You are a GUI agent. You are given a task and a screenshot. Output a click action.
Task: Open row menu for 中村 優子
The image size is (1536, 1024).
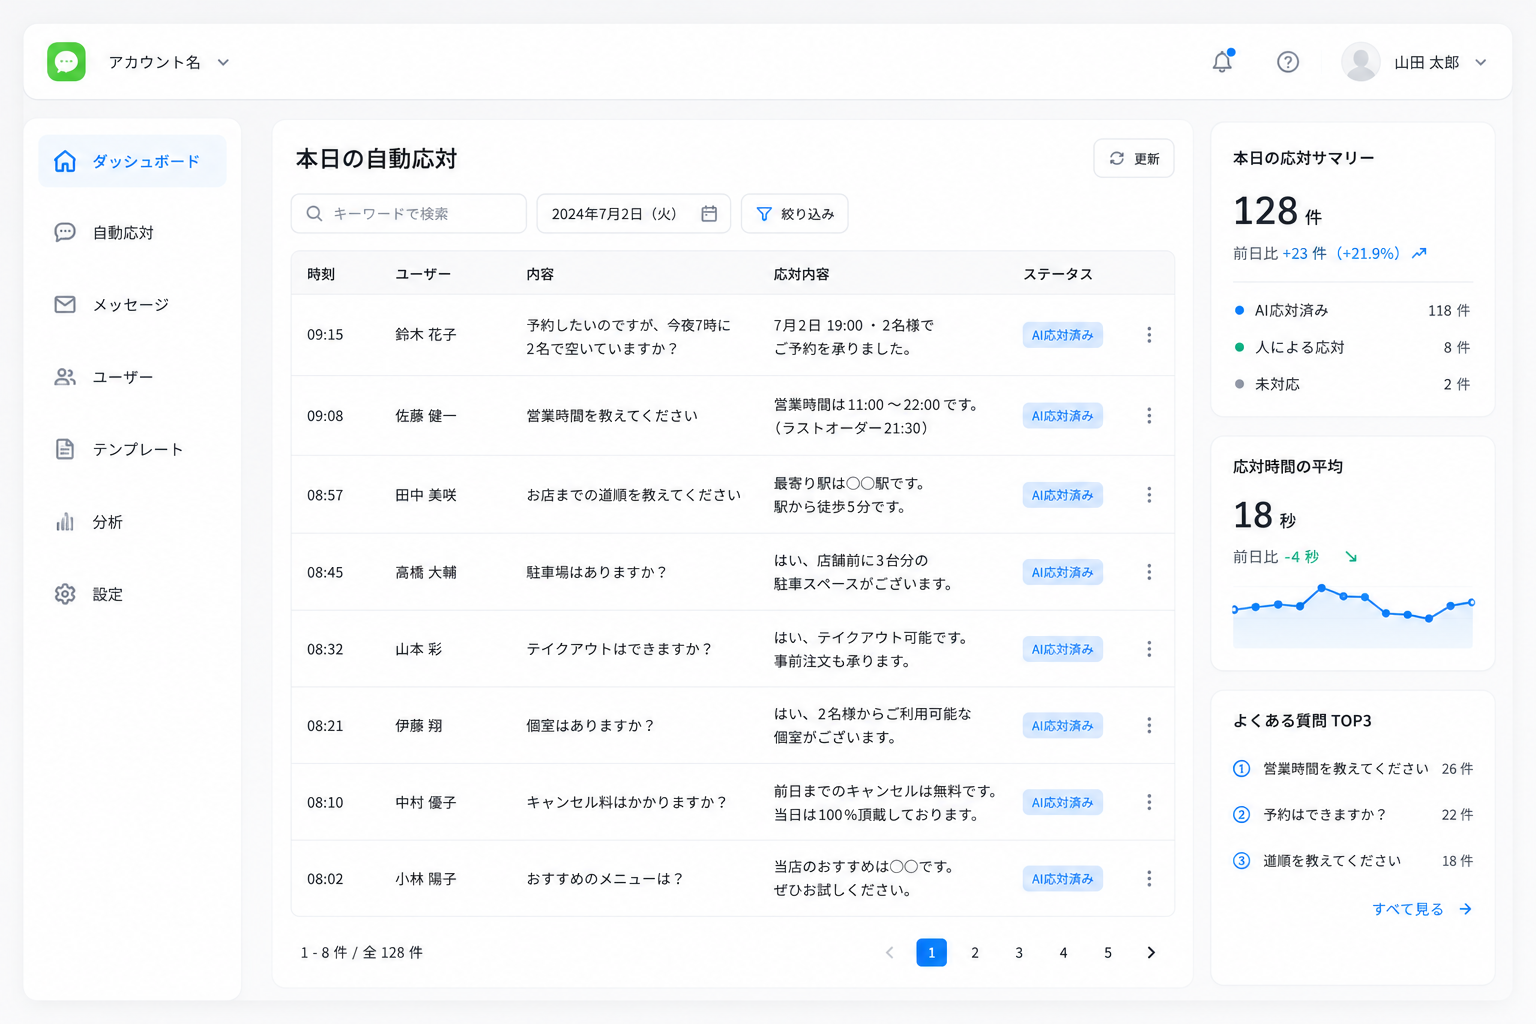1149,802
